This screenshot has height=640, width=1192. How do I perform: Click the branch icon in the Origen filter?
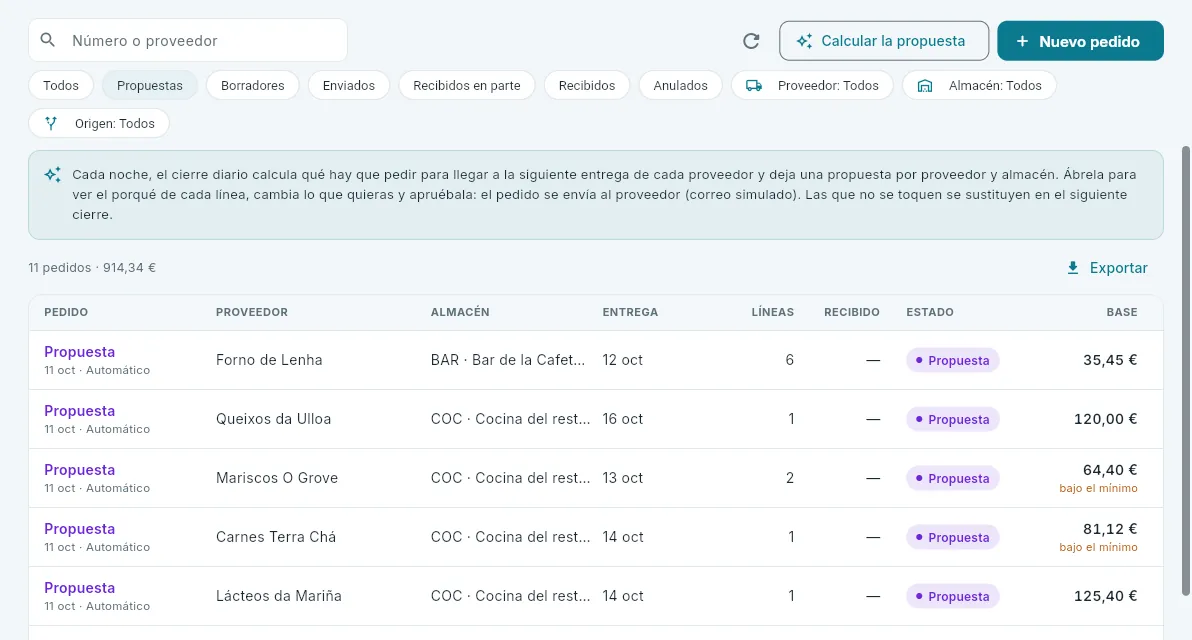tap(51, 123)
